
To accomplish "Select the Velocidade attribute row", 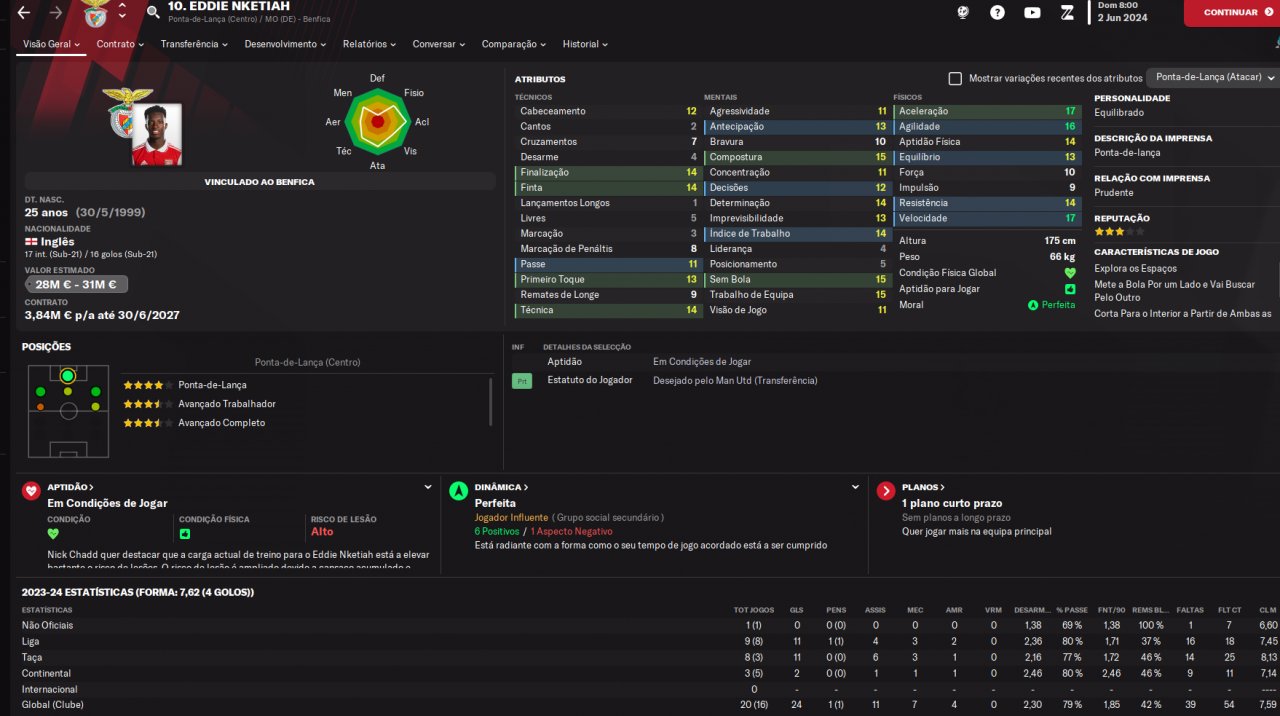I will pos(986,218).
